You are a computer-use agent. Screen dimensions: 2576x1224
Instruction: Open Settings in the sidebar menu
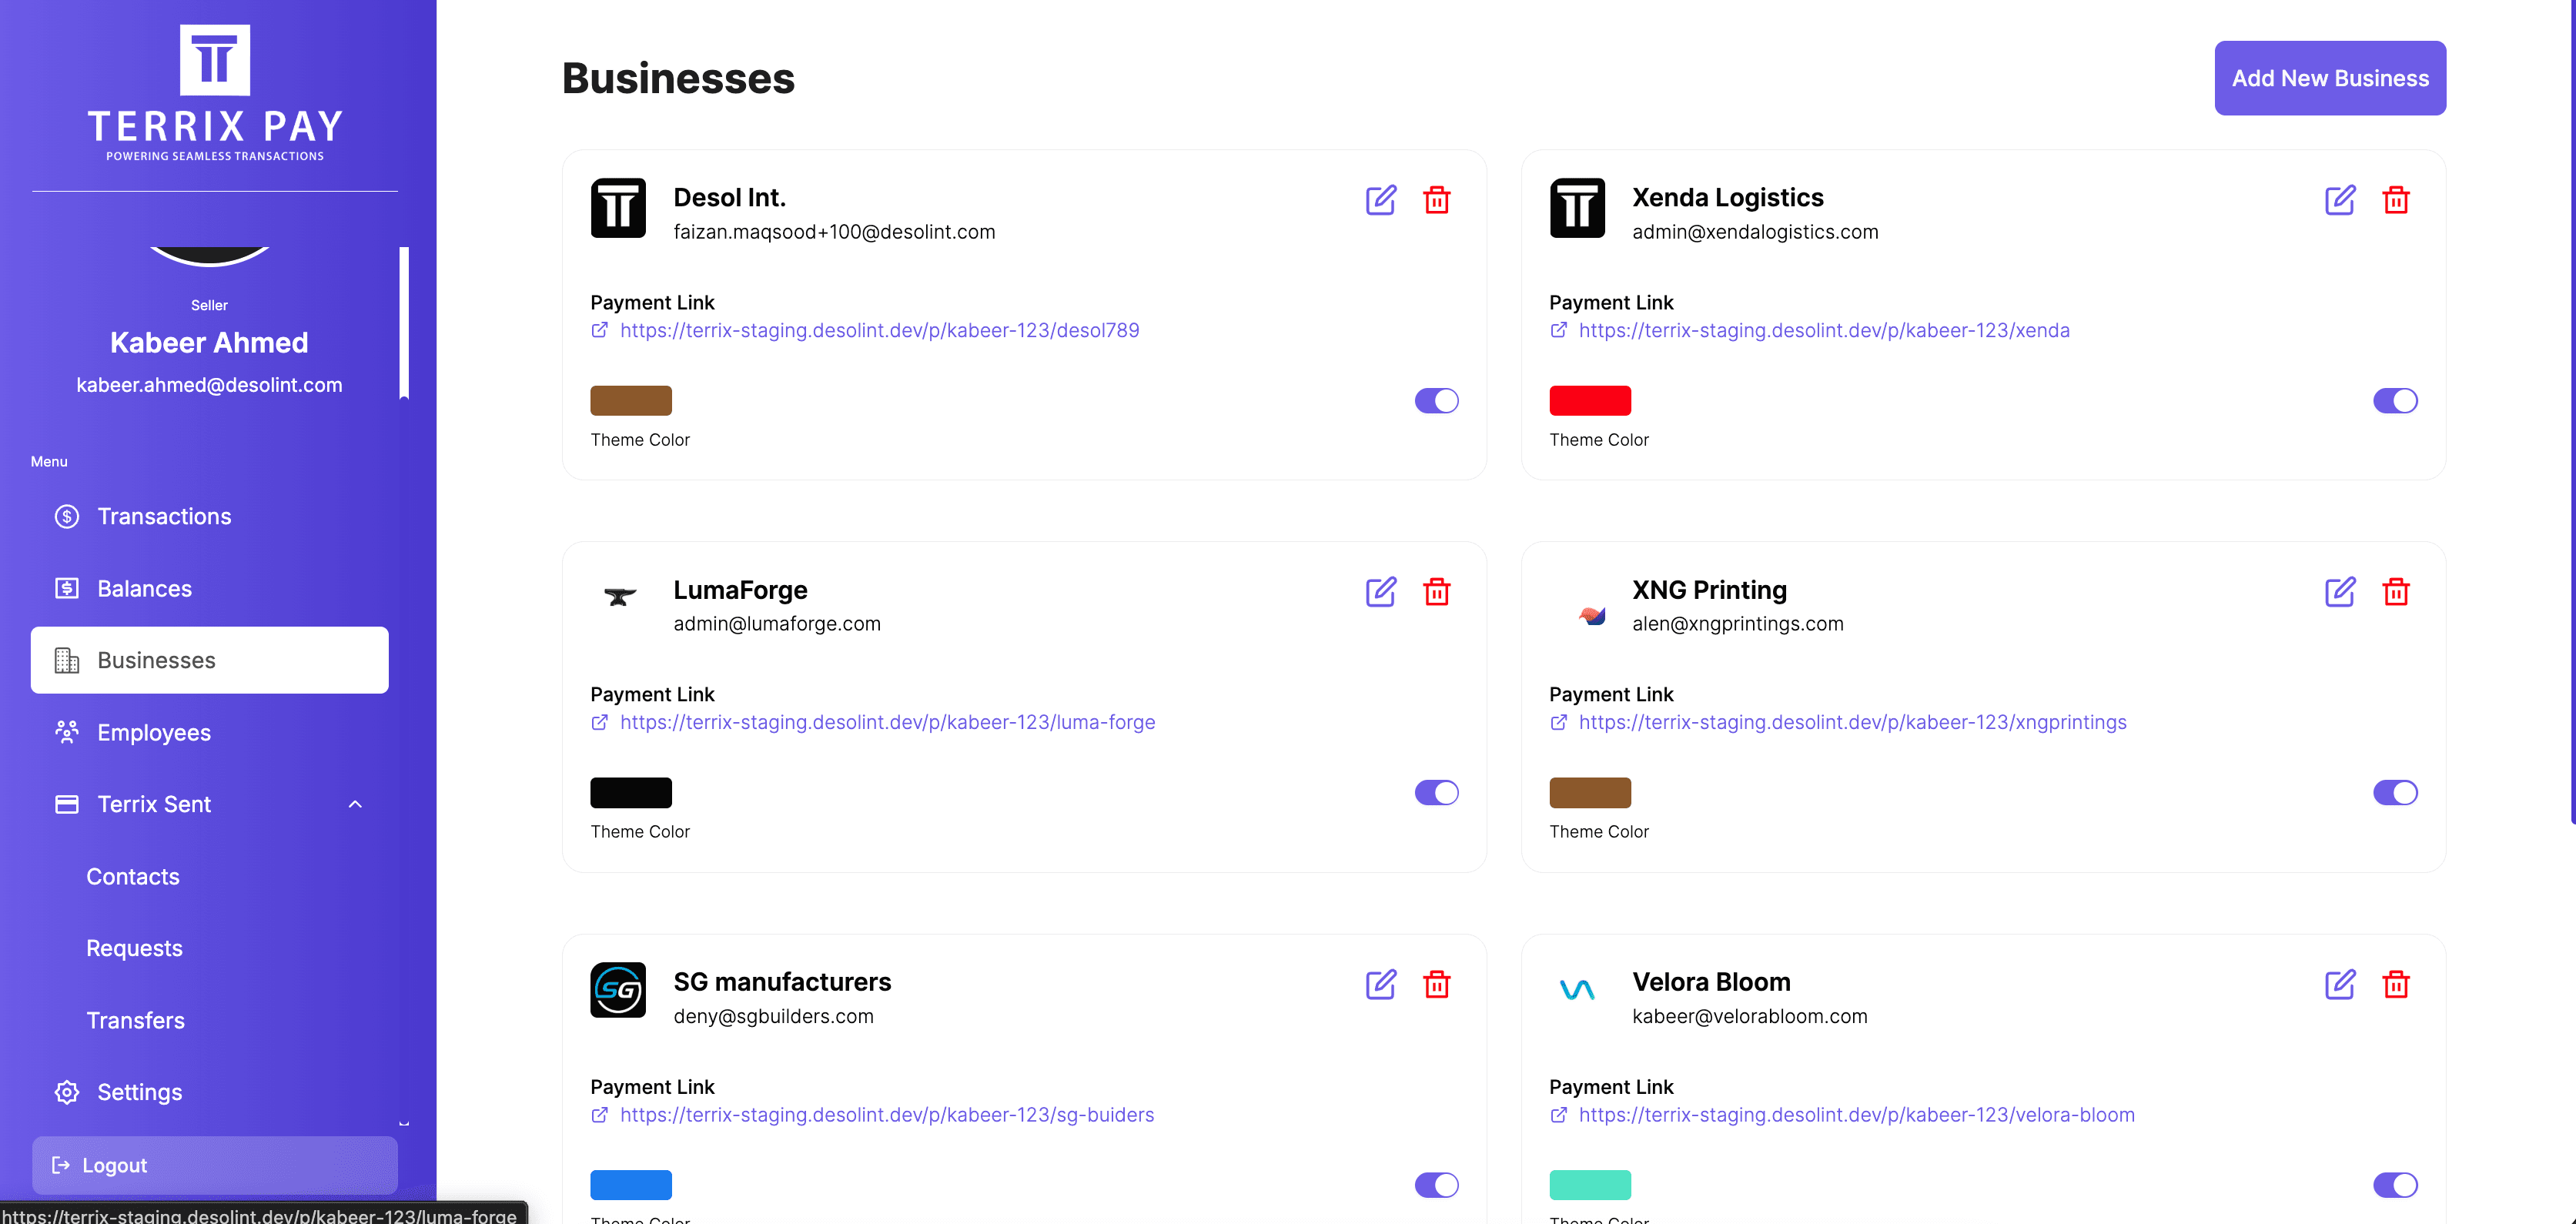pyautogui.click(x=209, y=1093)
